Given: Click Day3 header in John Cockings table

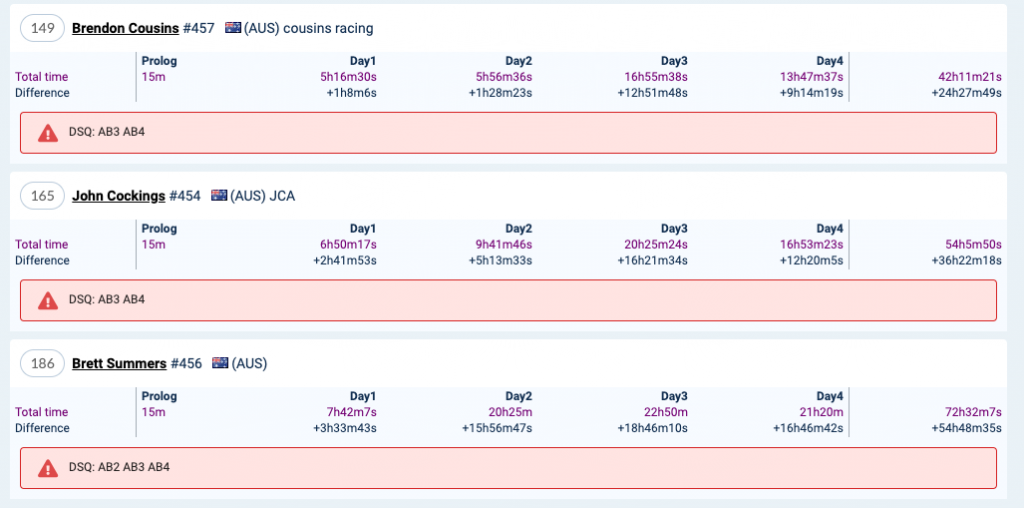Looking at the screenshot, I should click(x=674, y=229).
